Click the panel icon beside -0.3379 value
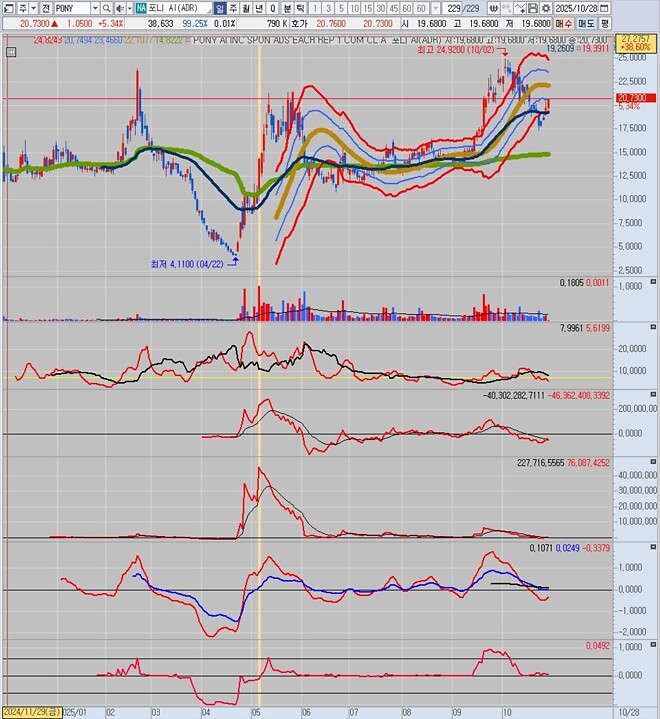Viewport: 660px width, 719px height. [x=653, y=547]
